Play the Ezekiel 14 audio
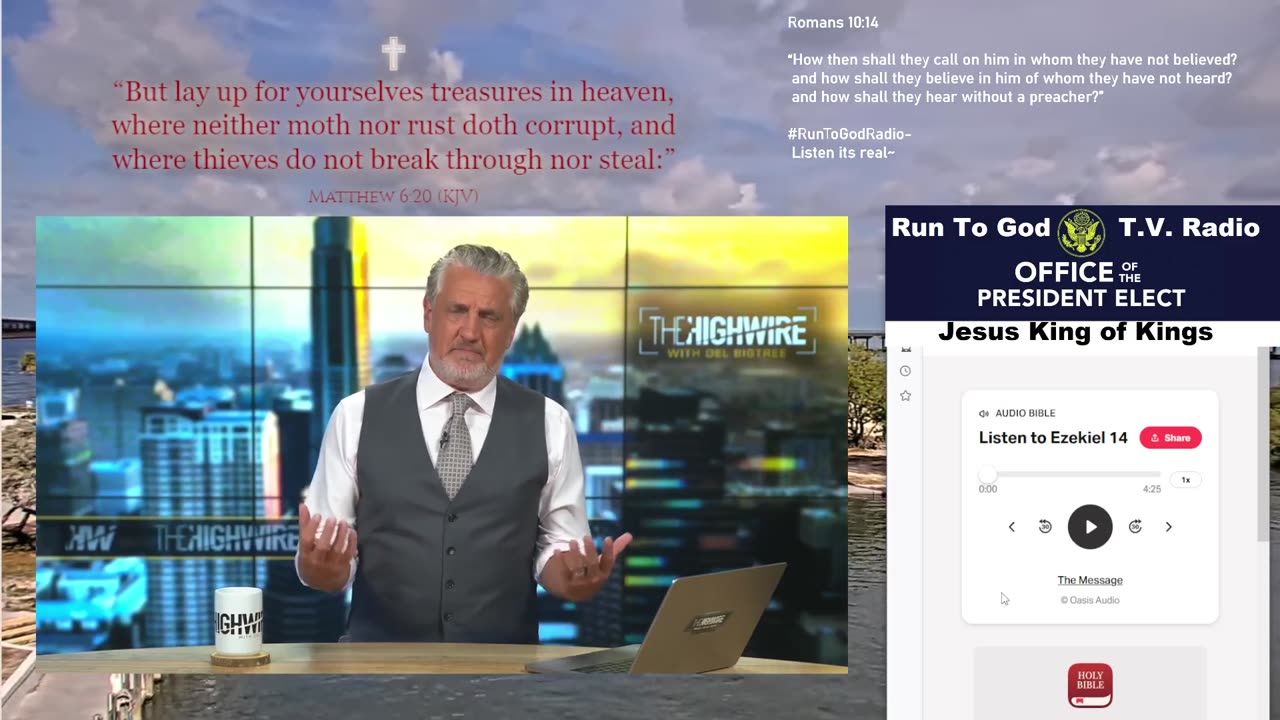Image resolution: width=1280 pixels, height=720 pixels. click(x=1090, y=527)
